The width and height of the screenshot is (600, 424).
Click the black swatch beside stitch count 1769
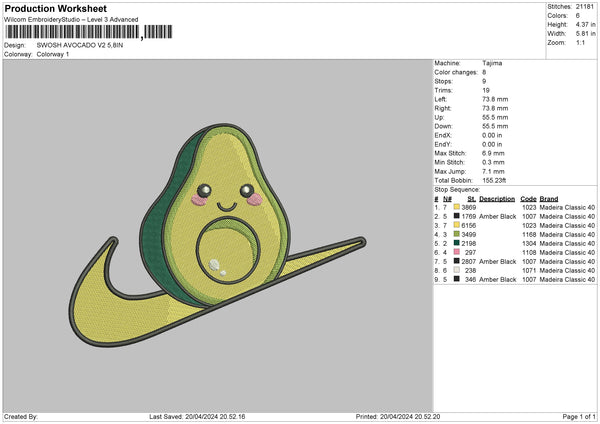pos(457,216)
